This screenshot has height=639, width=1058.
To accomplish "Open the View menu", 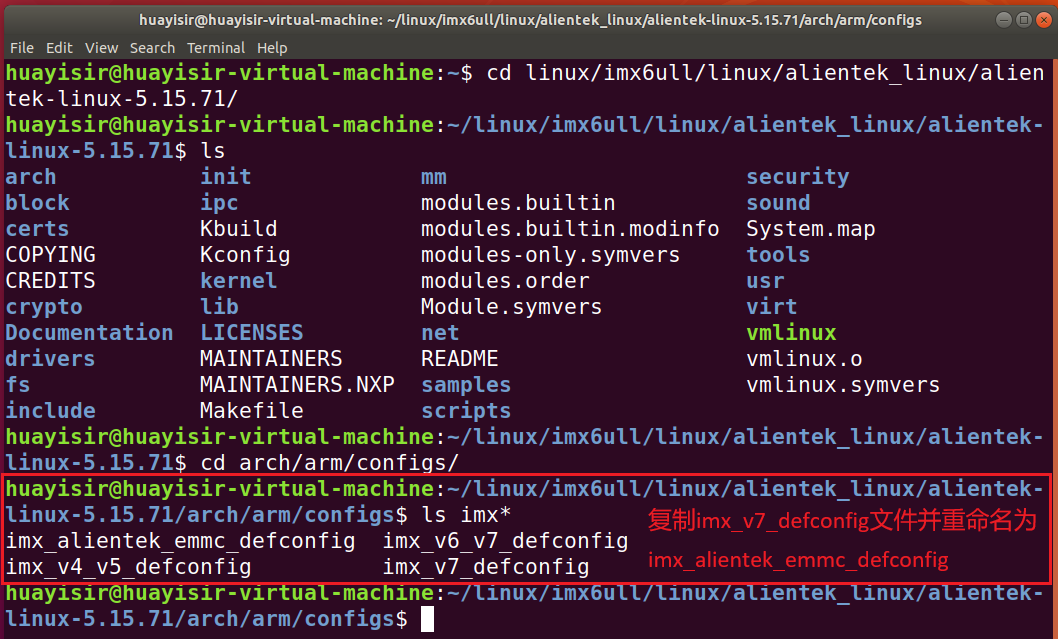I will pyautogui.click(x=100, y=47).
